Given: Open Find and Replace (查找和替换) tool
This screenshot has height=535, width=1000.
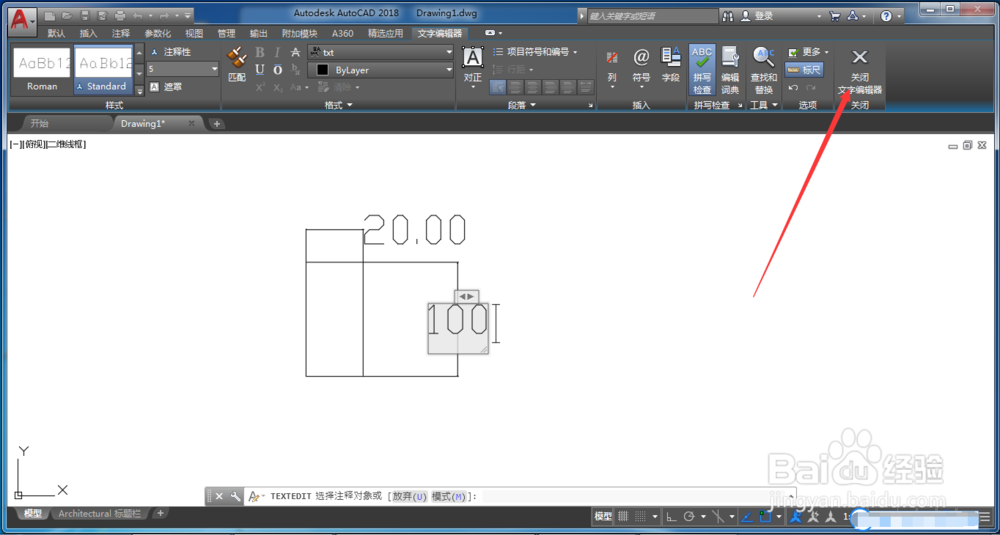Looking at the screenshot, I should 764,70.
